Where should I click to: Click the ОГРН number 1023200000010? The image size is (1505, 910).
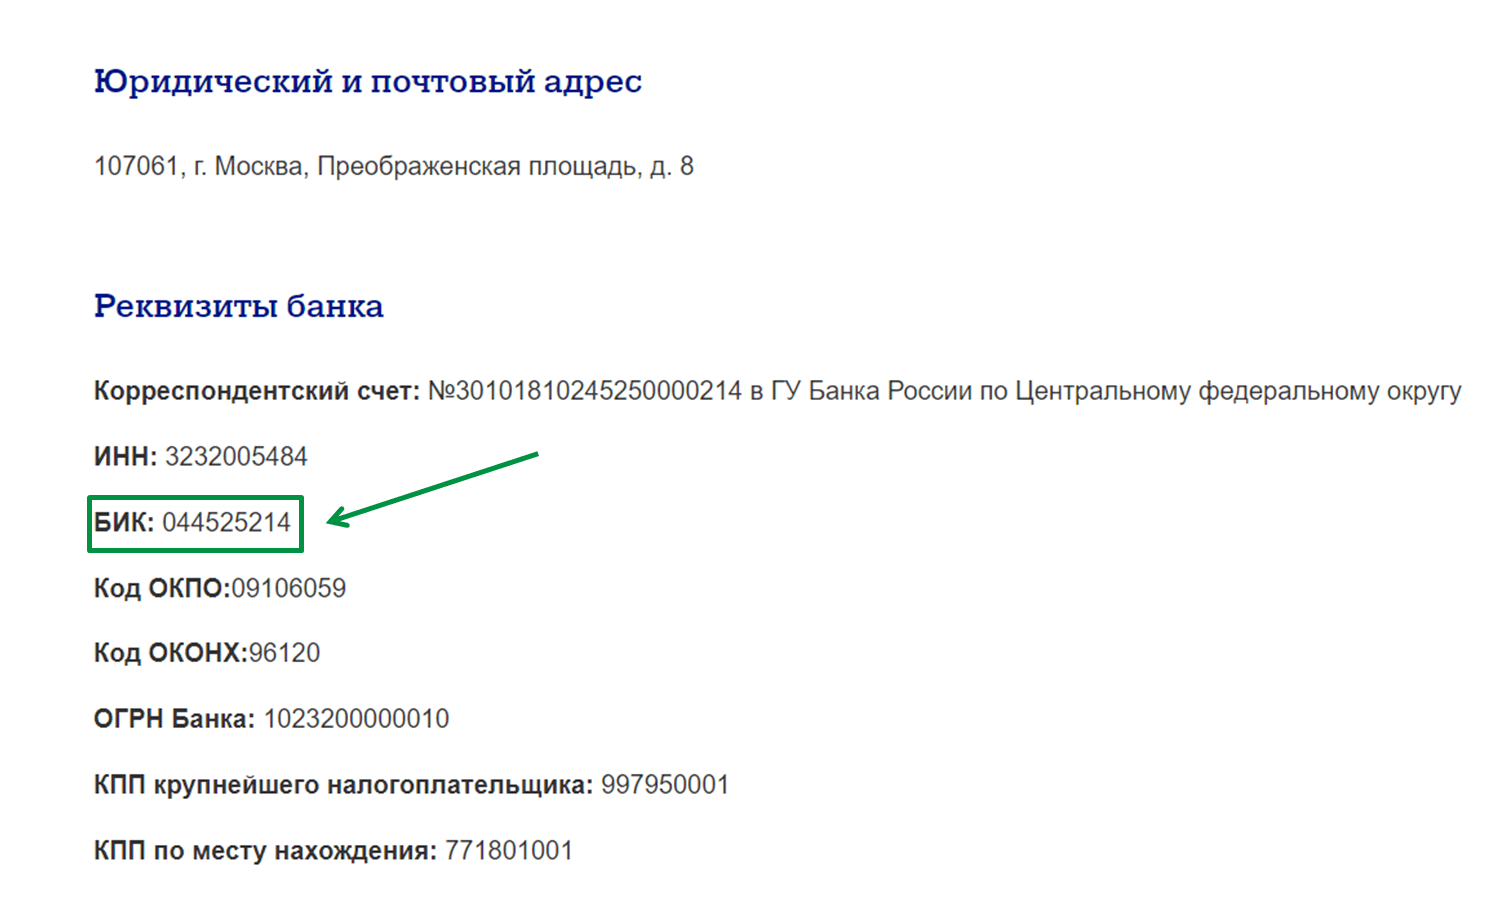[x=356, y=719]
